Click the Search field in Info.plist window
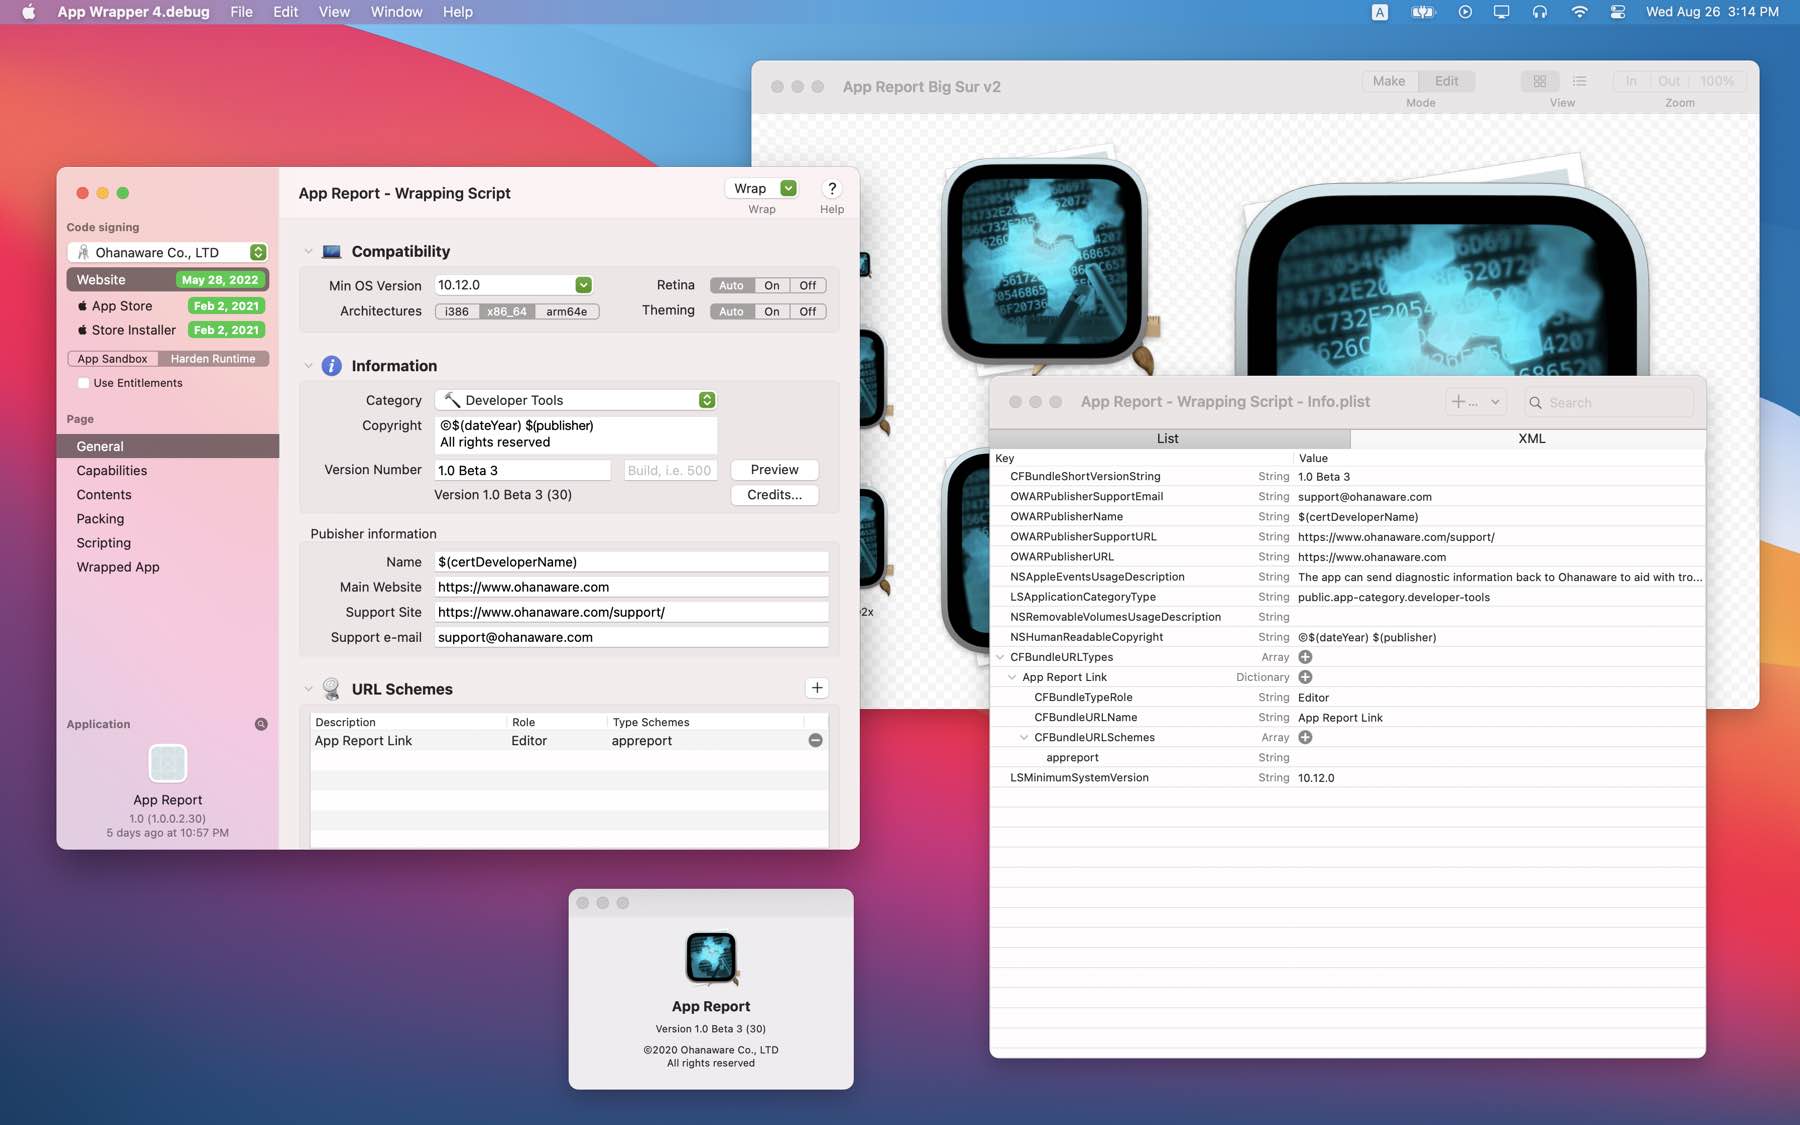The image size is (1800, 1125). click(x=1609, y=402)
